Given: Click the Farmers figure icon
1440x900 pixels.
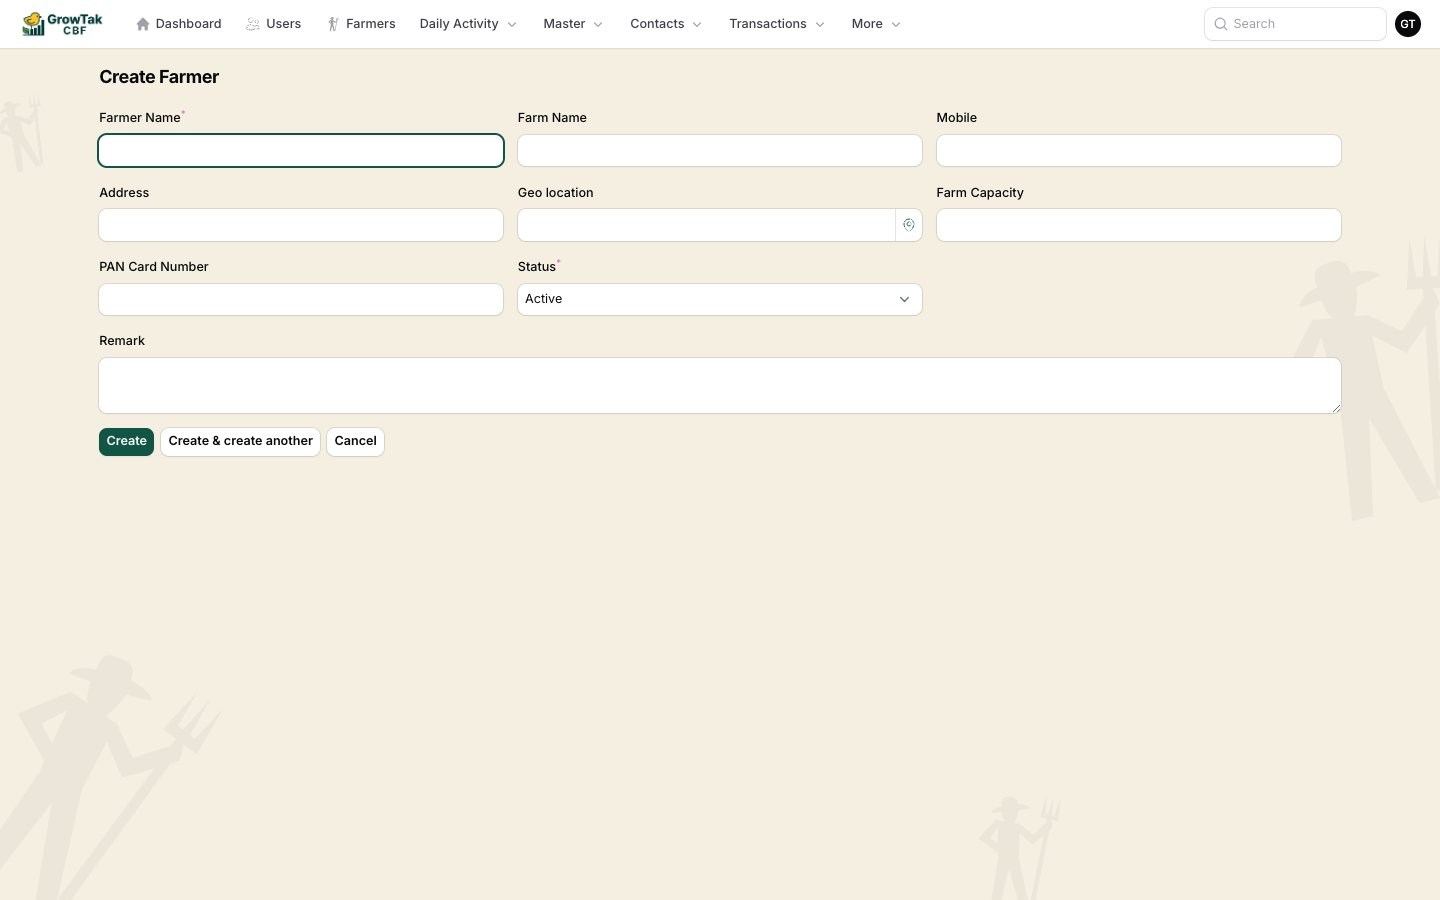Looking at the screenshot, I should pyautogui.click(x=333, y=24).
